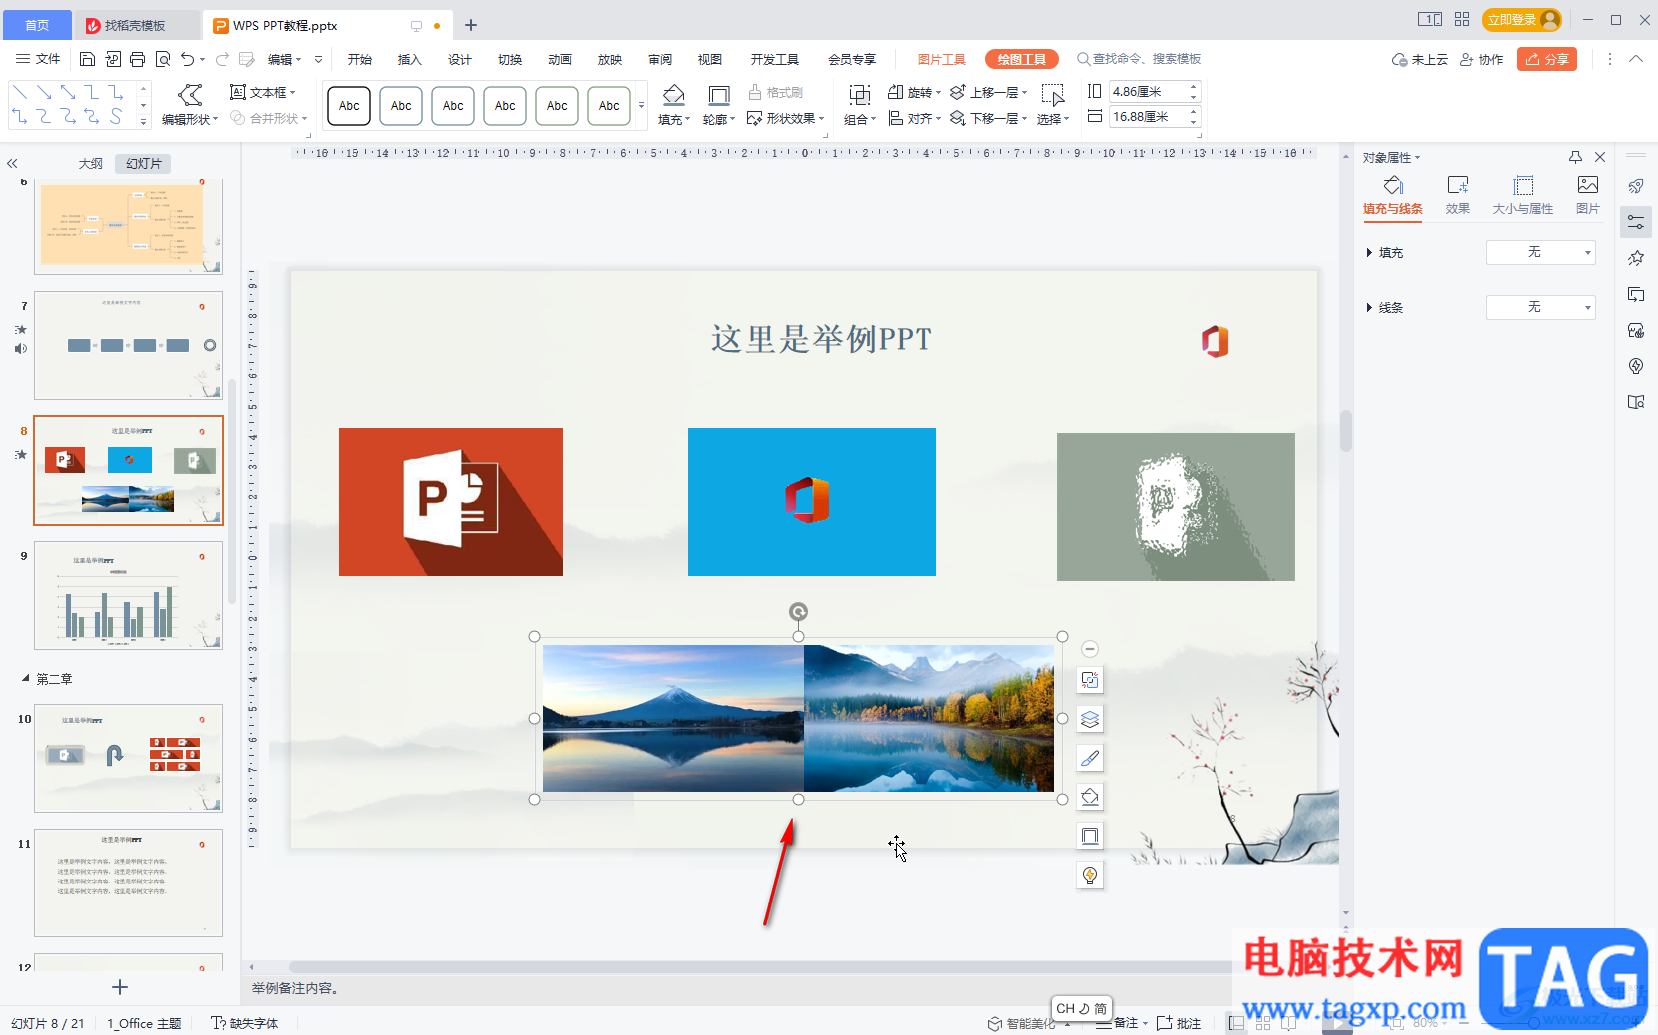The width and height of the screenshot is (1658, 1035).
Task: Toggle the pin on the 对象属性 panel
Action: click(x=1575, y=157)
